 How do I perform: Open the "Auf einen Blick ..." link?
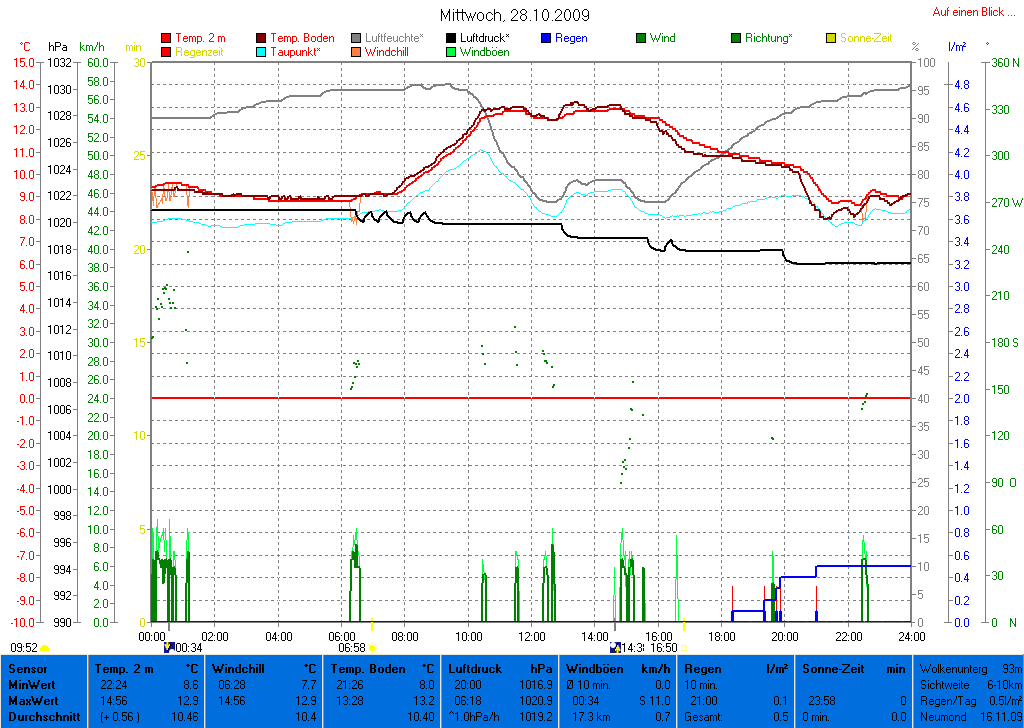972,12
